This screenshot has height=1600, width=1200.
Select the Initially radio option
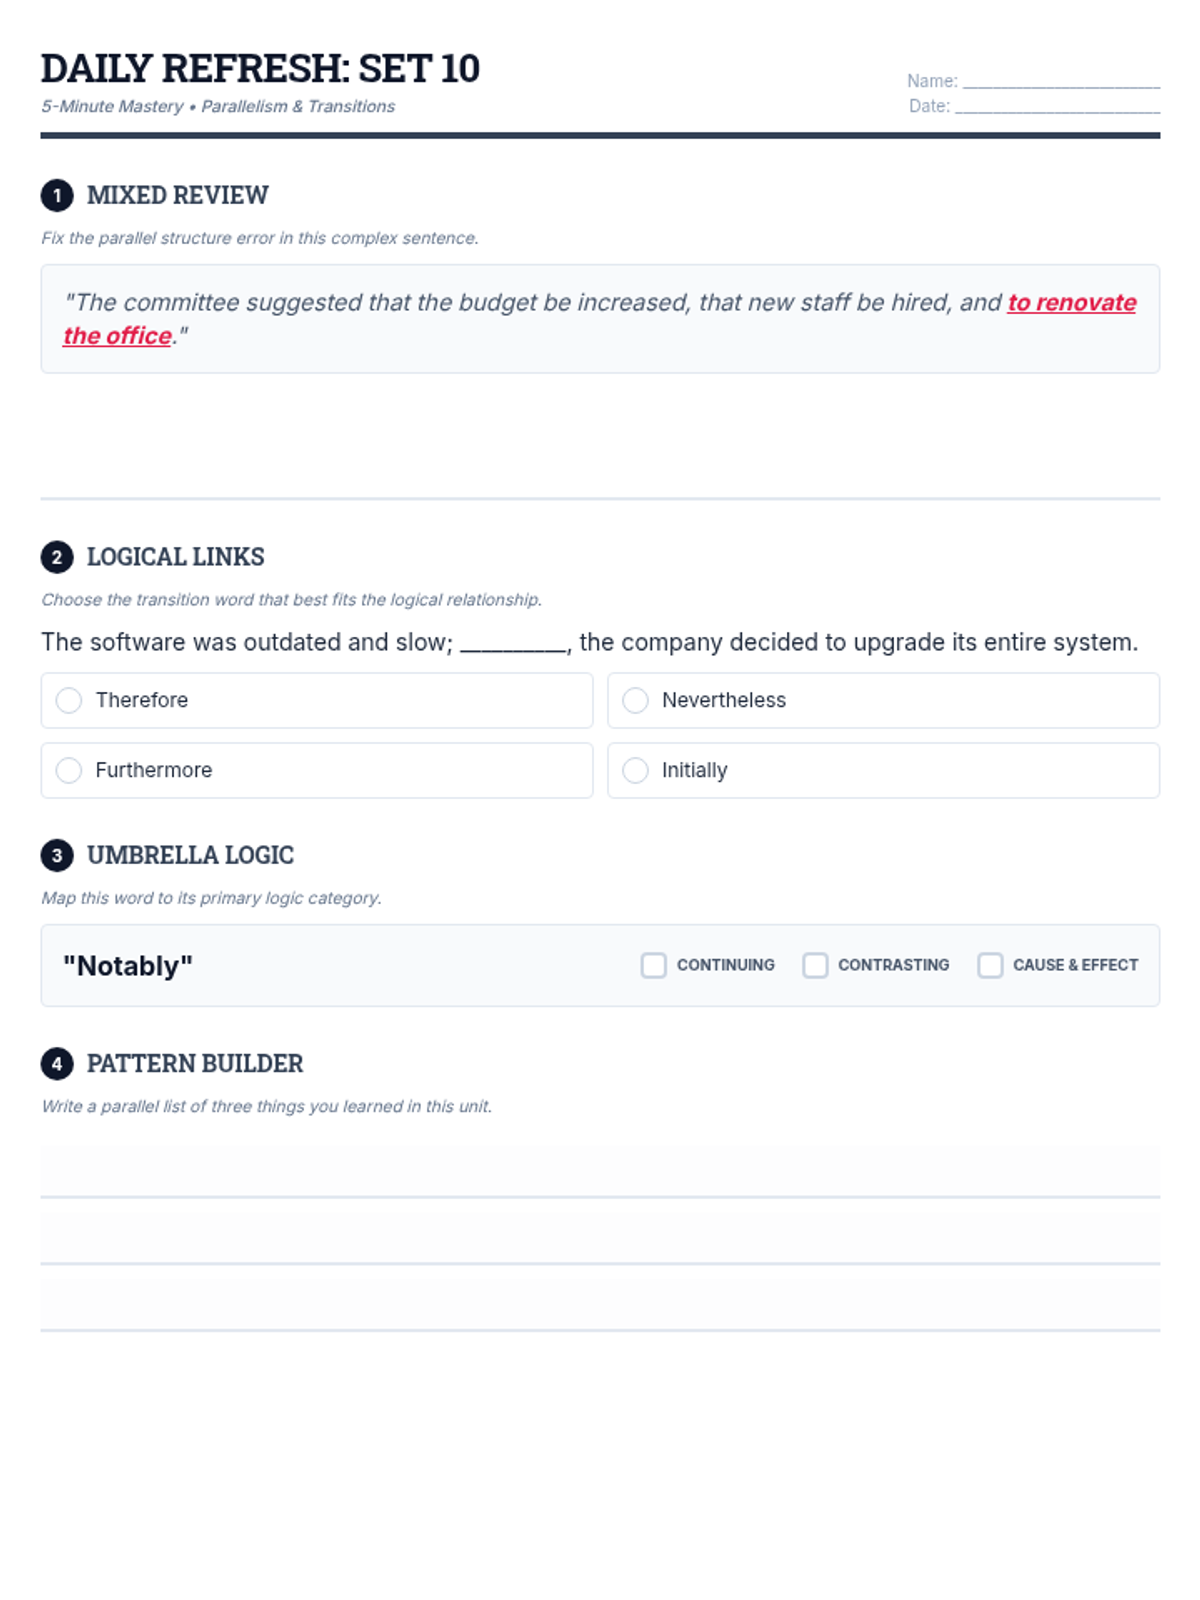point(635,770)
